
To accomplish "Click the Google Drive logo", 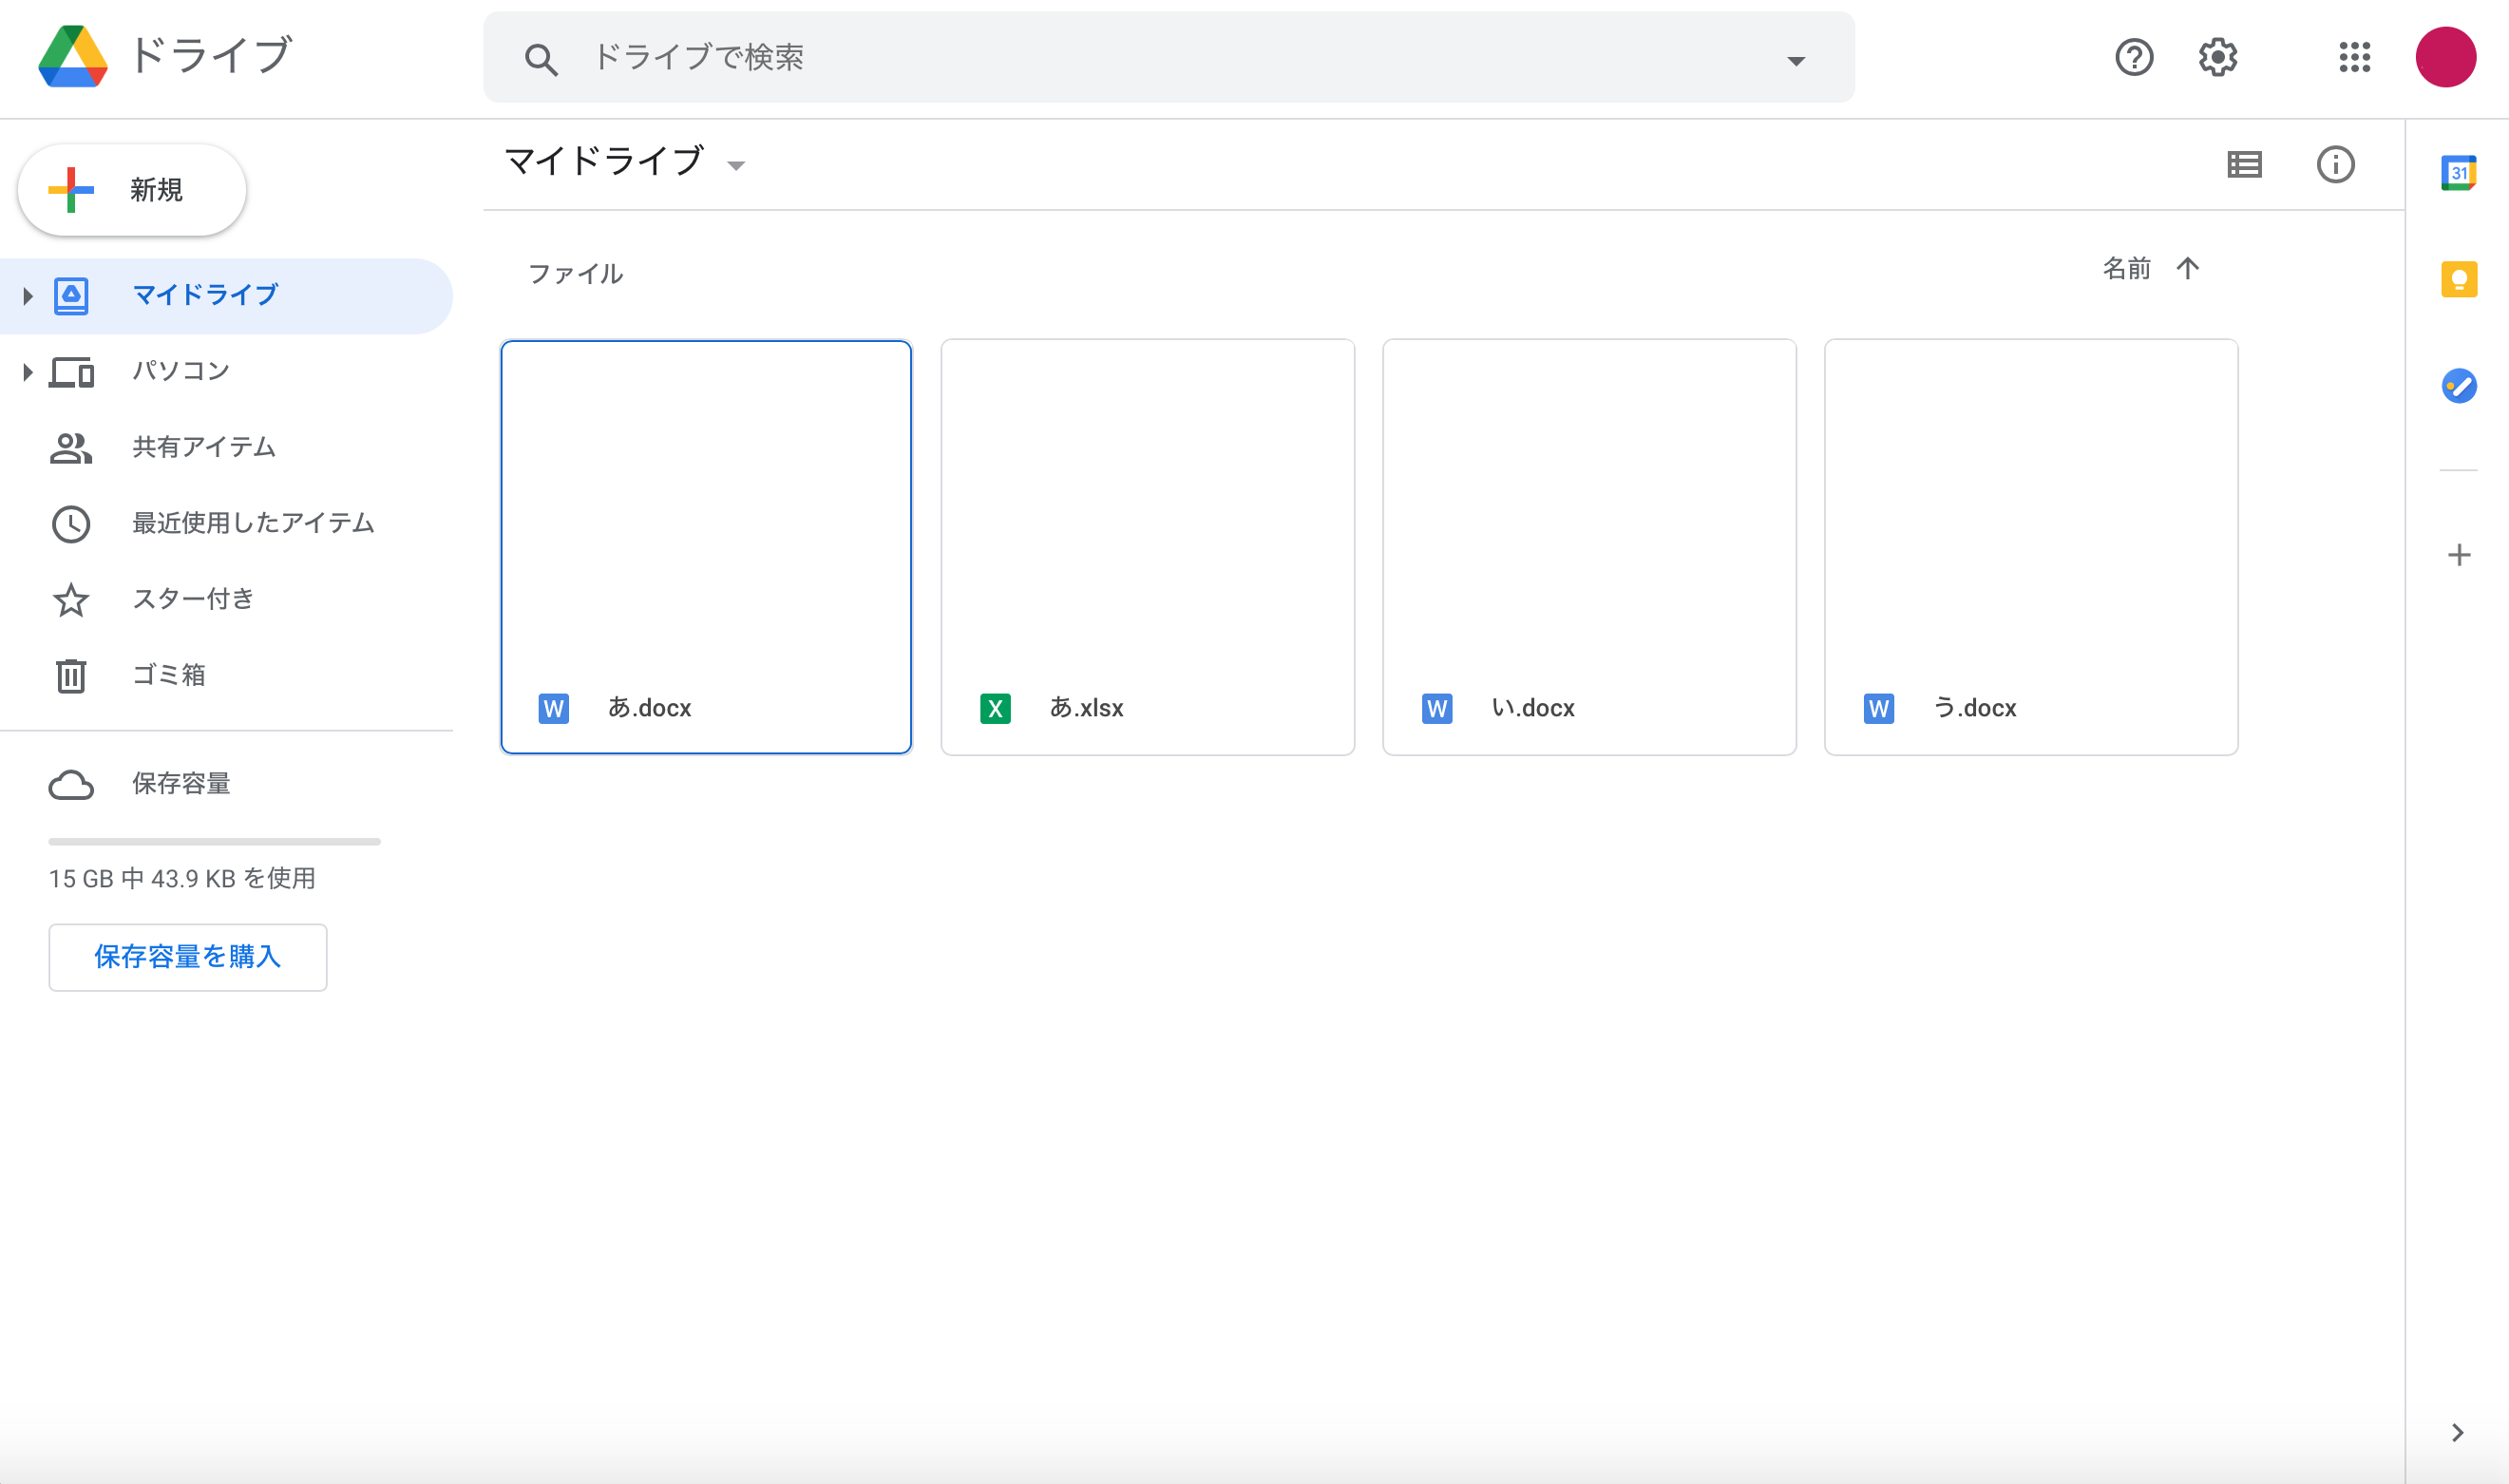I will [73, 57].
